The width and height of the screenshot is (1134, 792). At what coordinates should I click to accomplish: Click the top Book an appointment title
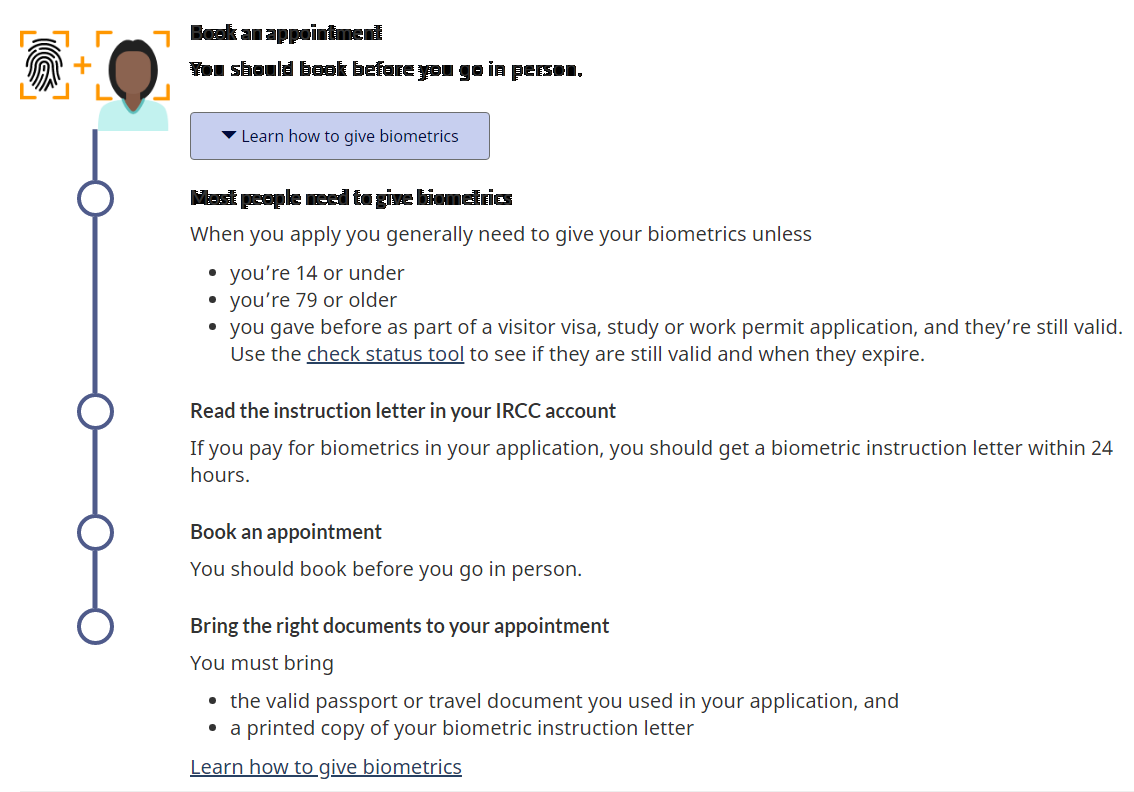[286, 33]
